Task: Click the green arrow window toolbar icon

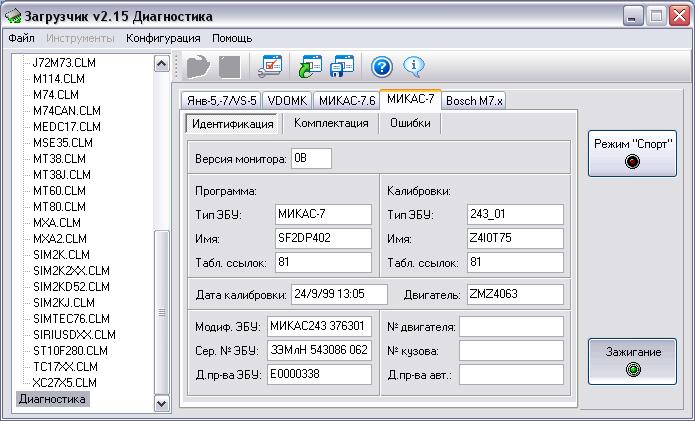Action: tap(309, 66)
